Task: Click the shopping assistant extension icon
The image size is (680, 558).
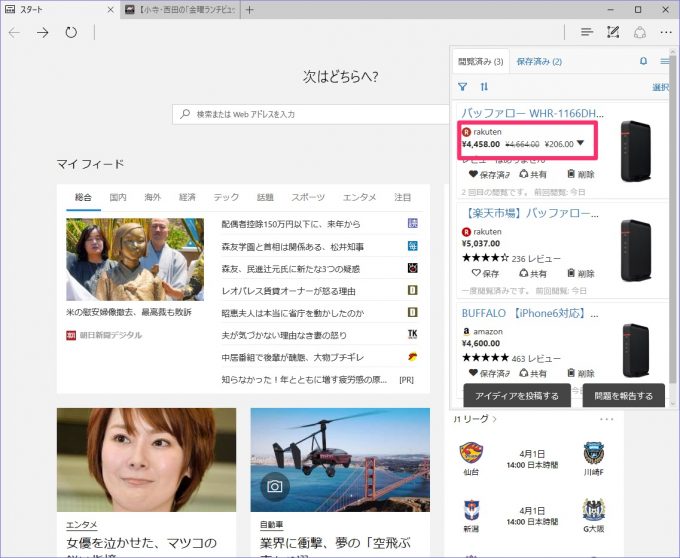Action: [x=640, y=33]
